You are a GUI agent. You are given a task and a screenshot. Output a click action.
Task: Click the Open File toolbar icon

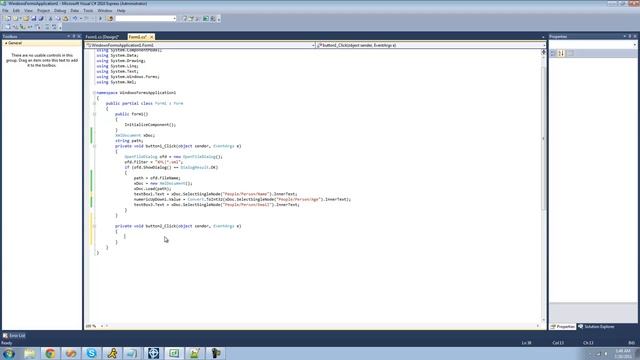point(26,18)
